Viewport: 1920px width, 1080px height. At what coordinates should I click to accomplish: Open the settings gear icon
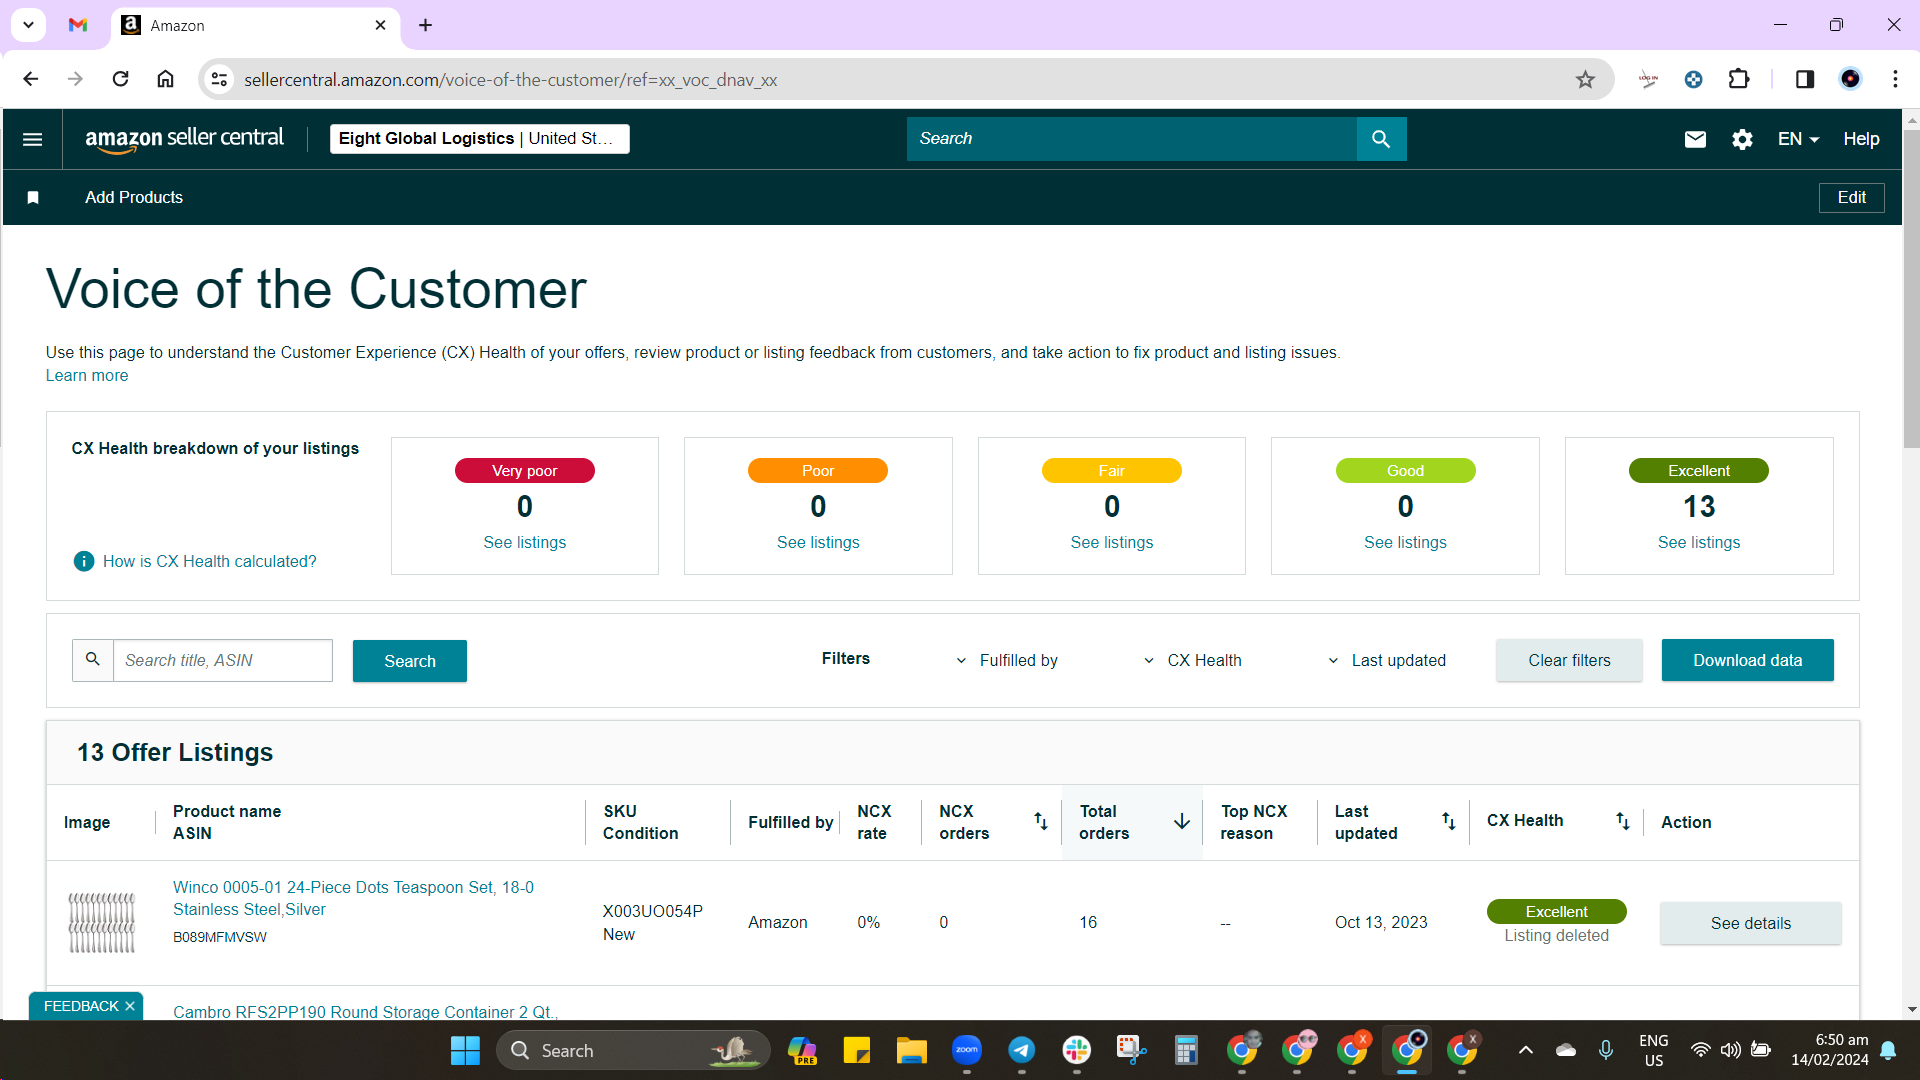(x=1742, y=139)
